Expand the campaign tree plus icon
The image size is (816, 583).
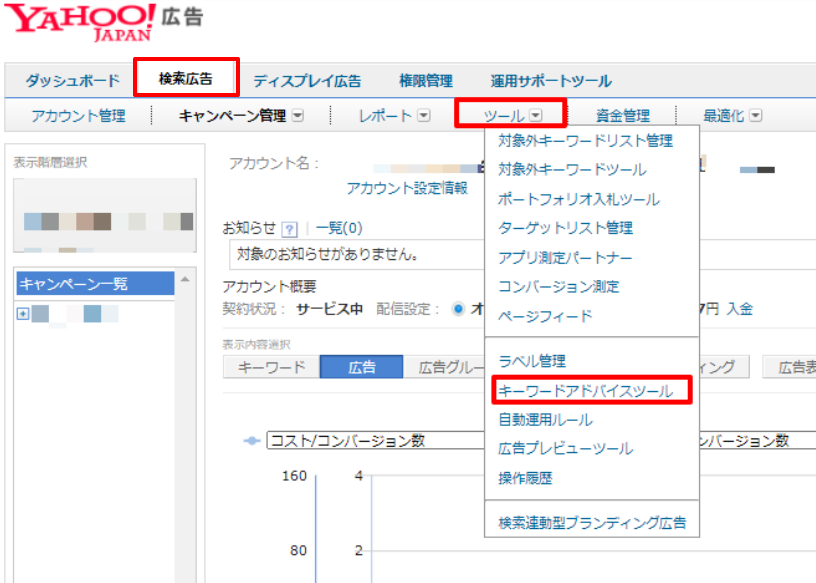click(x=23, y=314)
